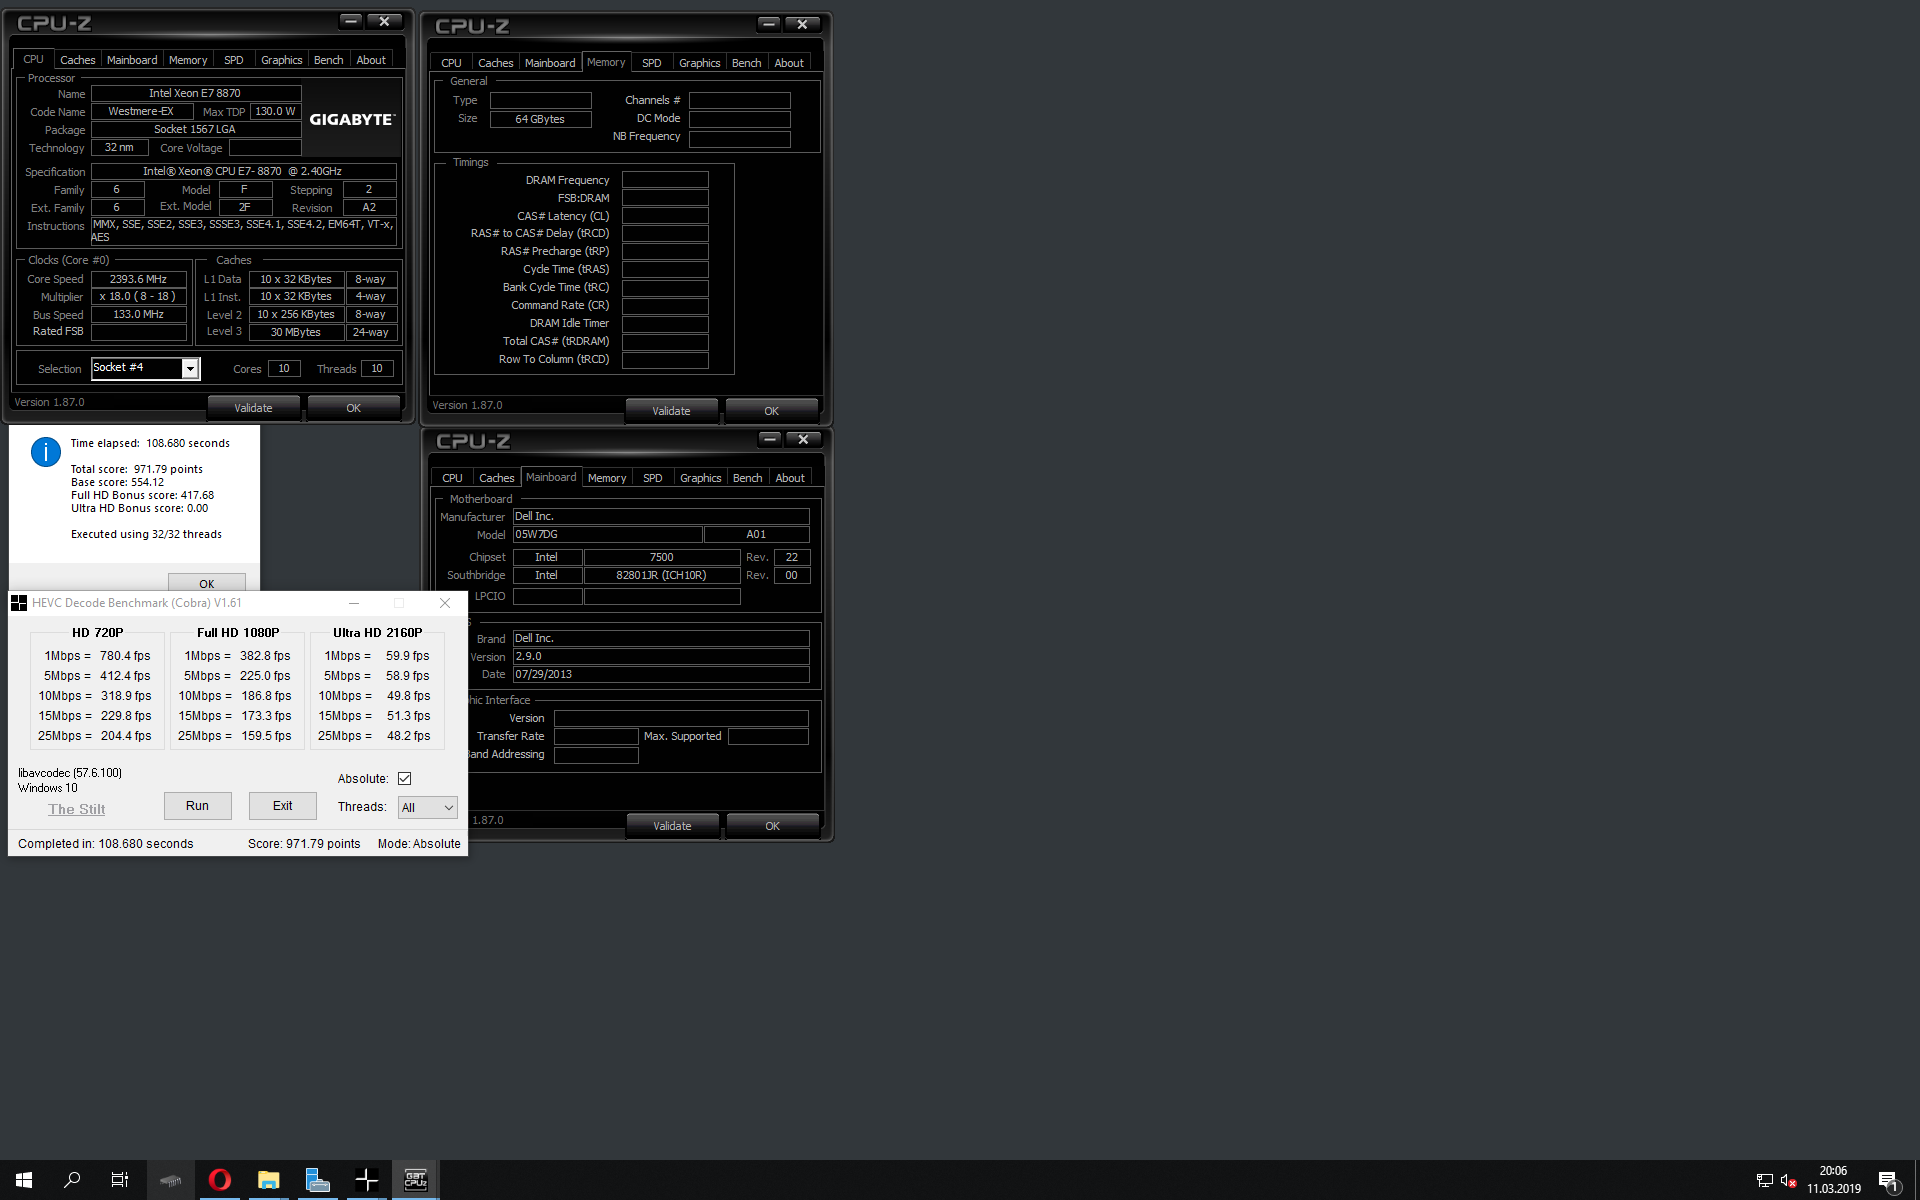Open About tab in the CPU window
Viewport: 1920px width, 1200px height.
tap(371, 60)
